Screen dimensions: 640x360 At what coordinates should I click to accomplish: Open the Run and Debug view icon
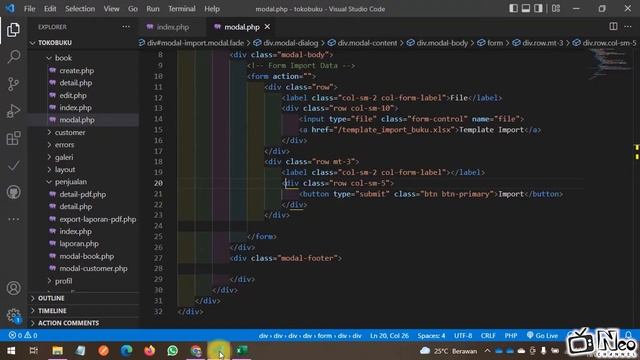[13, 111]
